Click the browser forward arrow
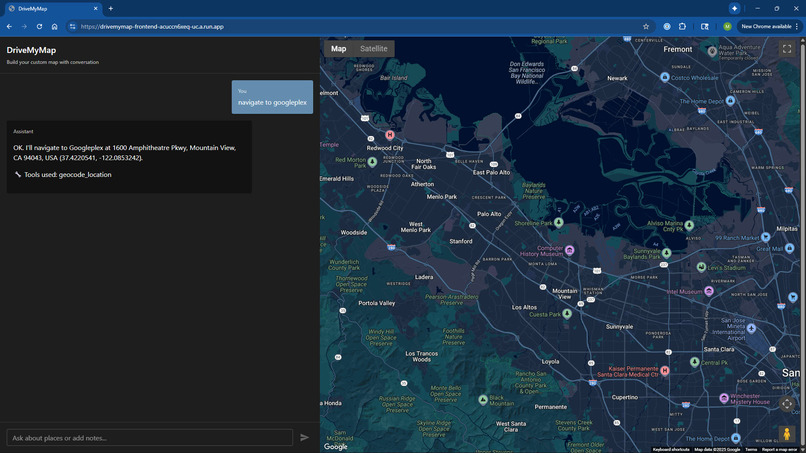 (24, 26)
